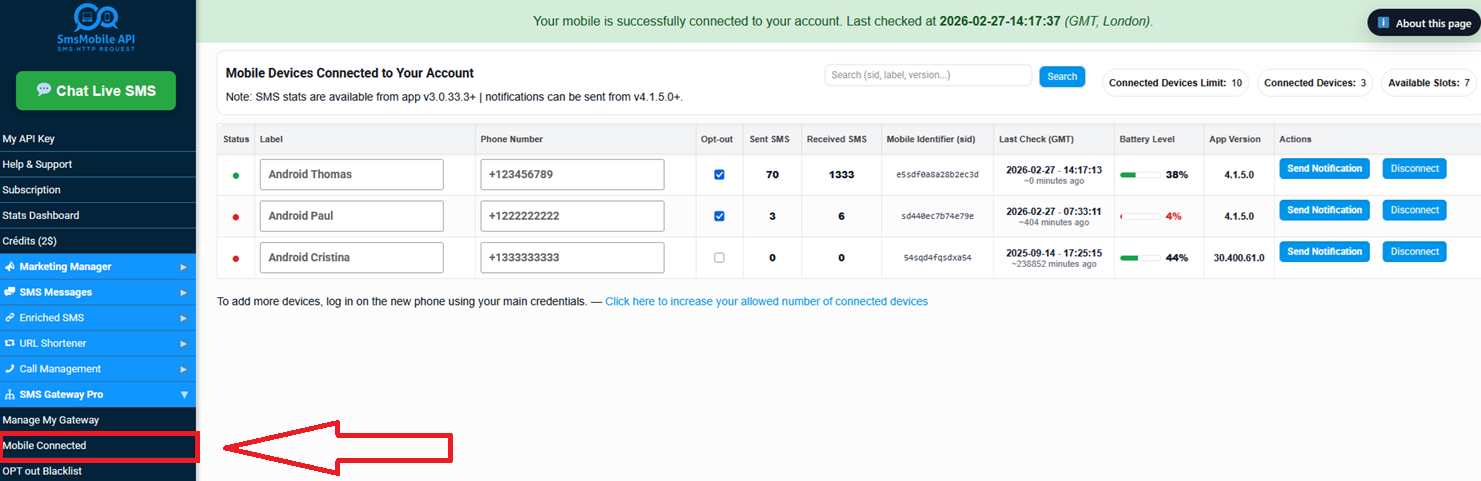Expand the Marketing Manager submenu arrow

(x=183, y=267)
